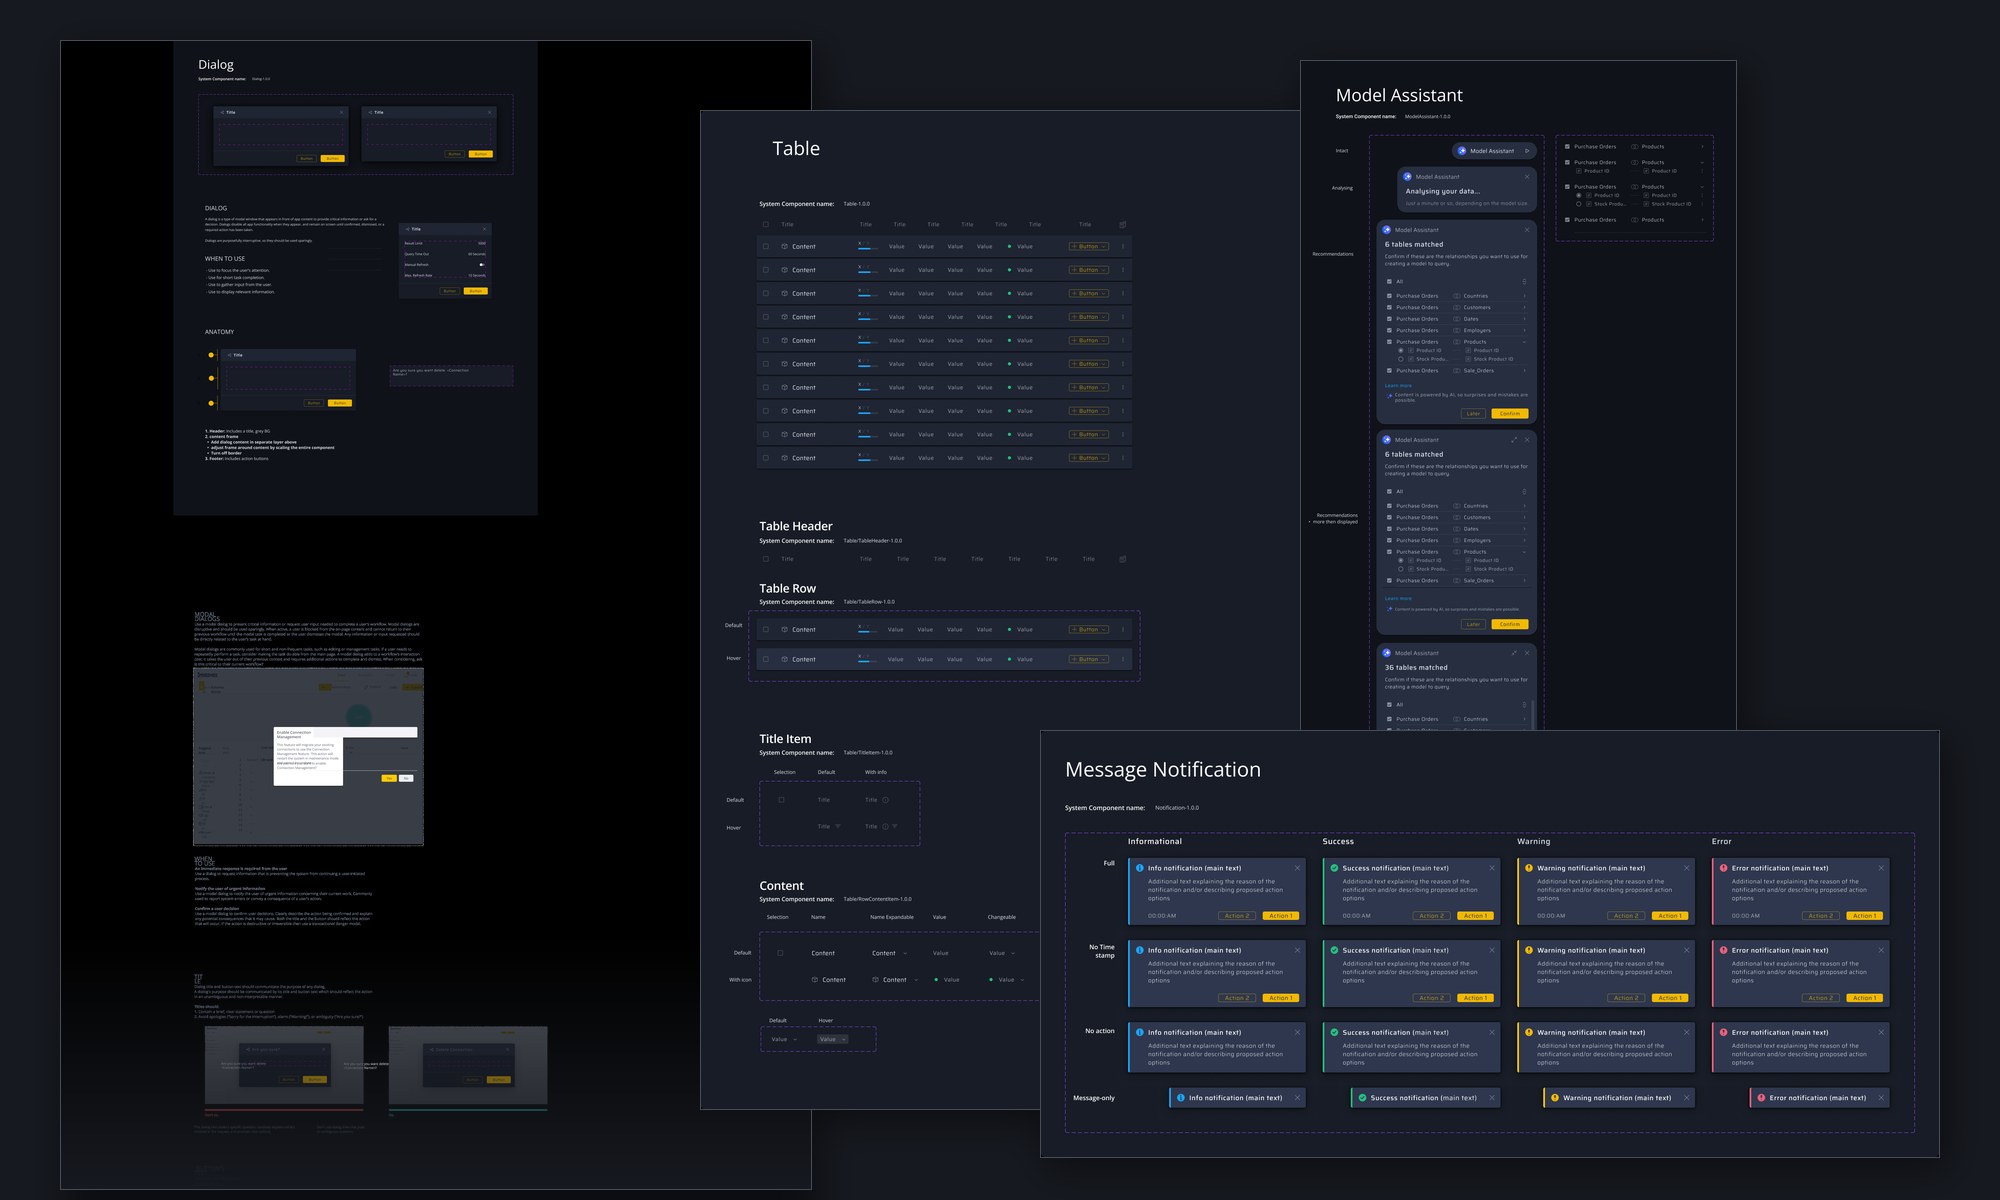Open column settings icon in main Table header

(x=1122, y=225)
